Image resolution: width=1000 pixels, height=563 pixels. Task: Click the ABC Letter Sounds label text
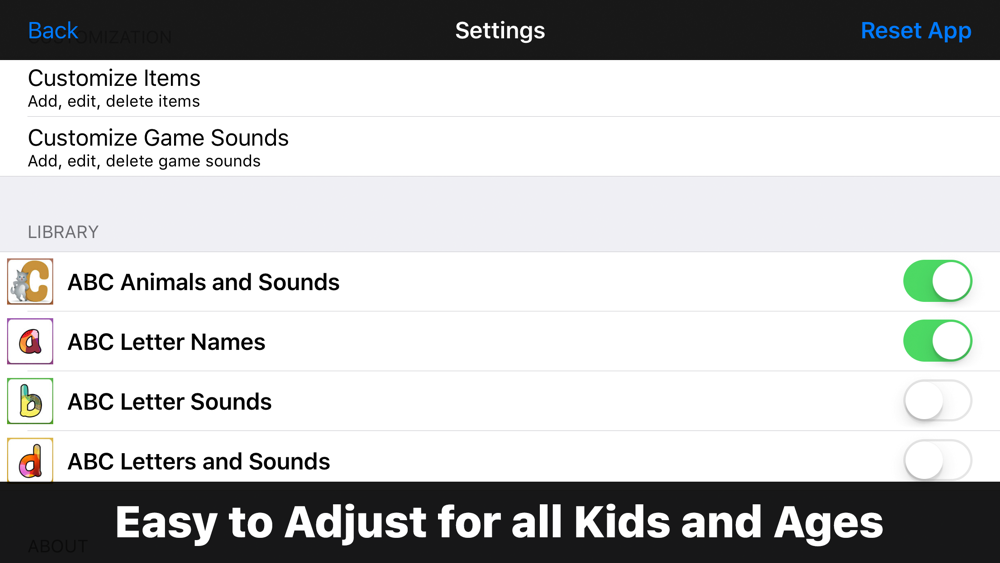pyautogui.click(x=170, y=402)
